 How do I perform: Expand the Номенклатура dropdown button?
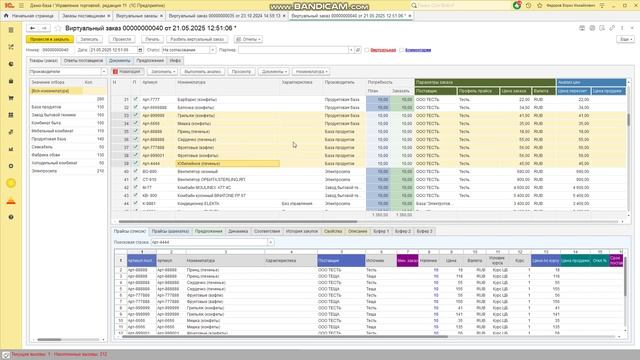coord(311,71)
